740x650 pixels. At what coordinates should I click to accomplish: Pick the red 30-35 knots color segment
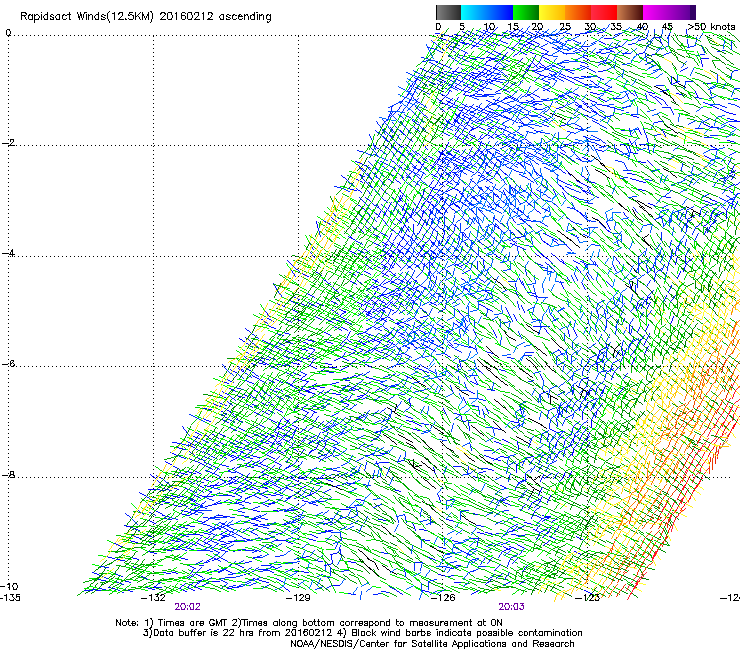604,12
